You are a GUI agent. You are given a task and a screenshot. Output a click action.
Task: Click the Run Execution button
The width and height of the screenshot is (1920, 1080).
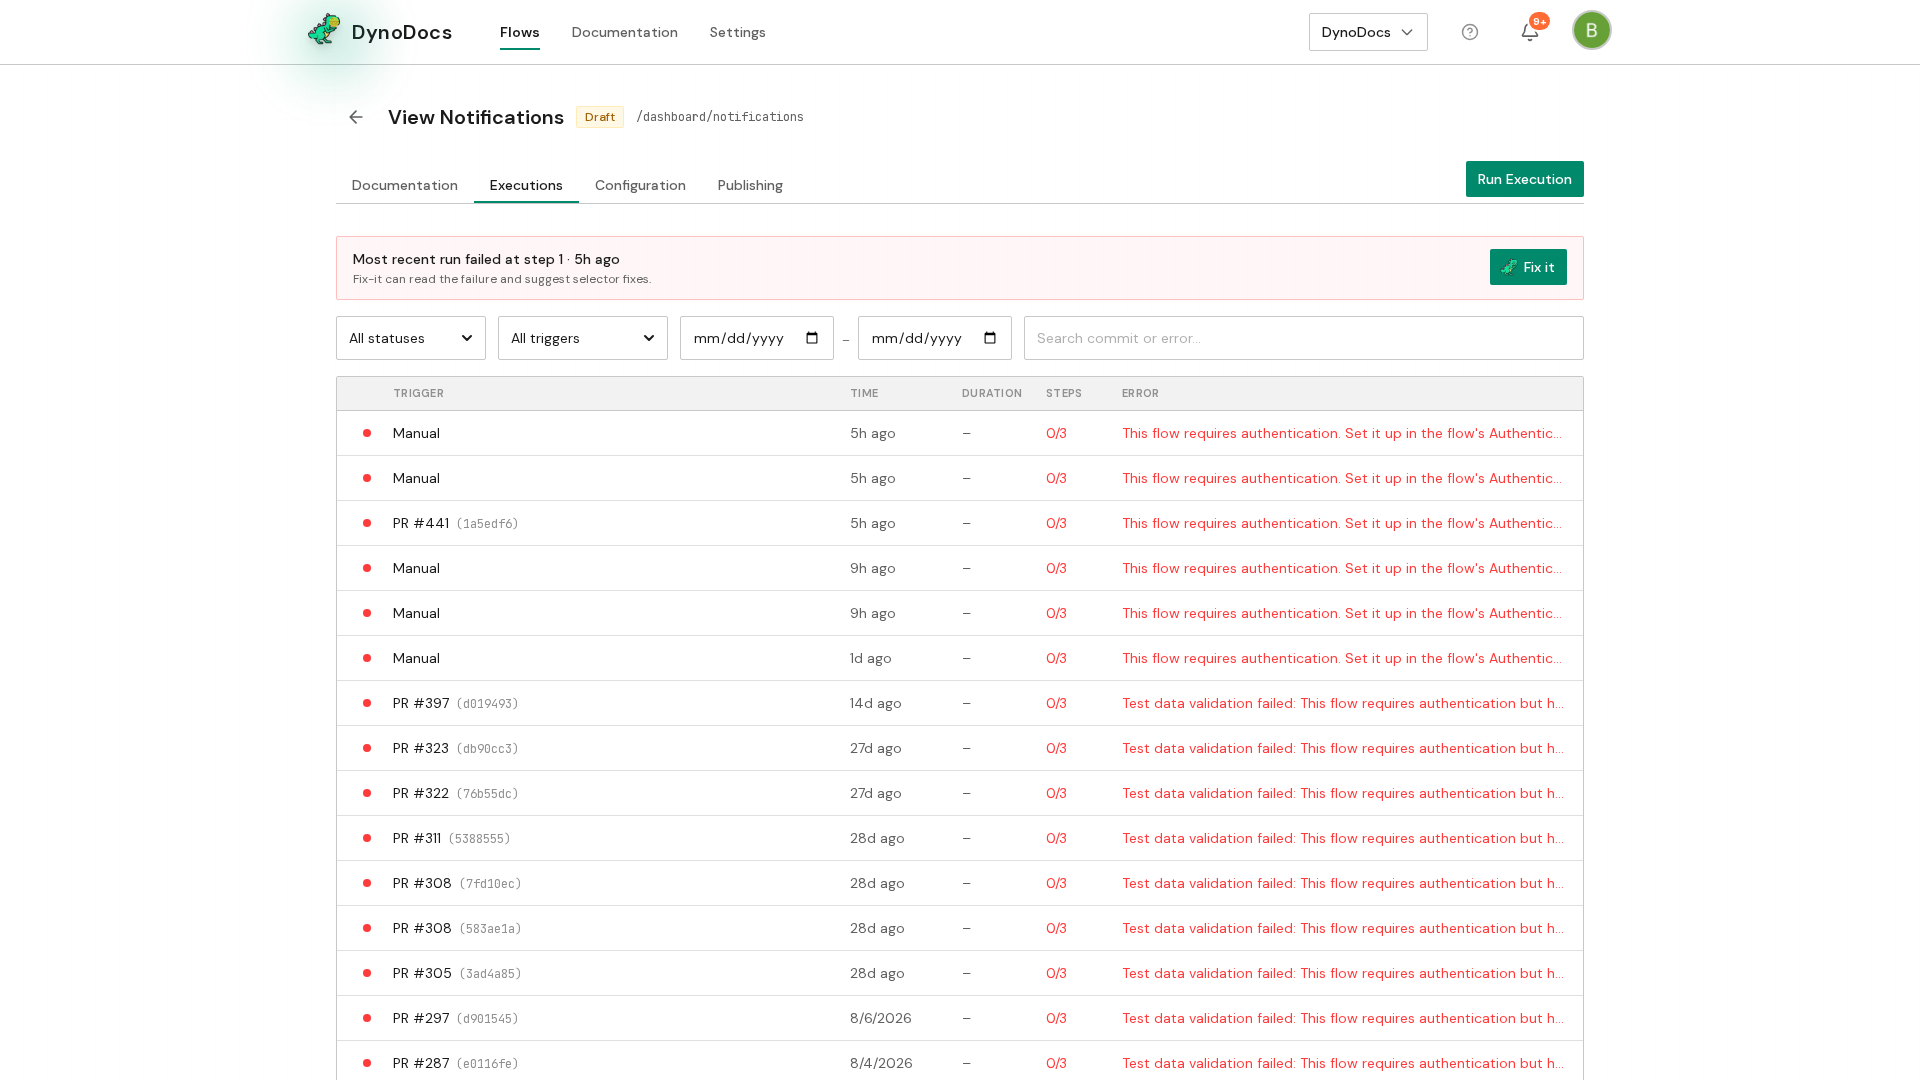click(x=1524, y=179)
